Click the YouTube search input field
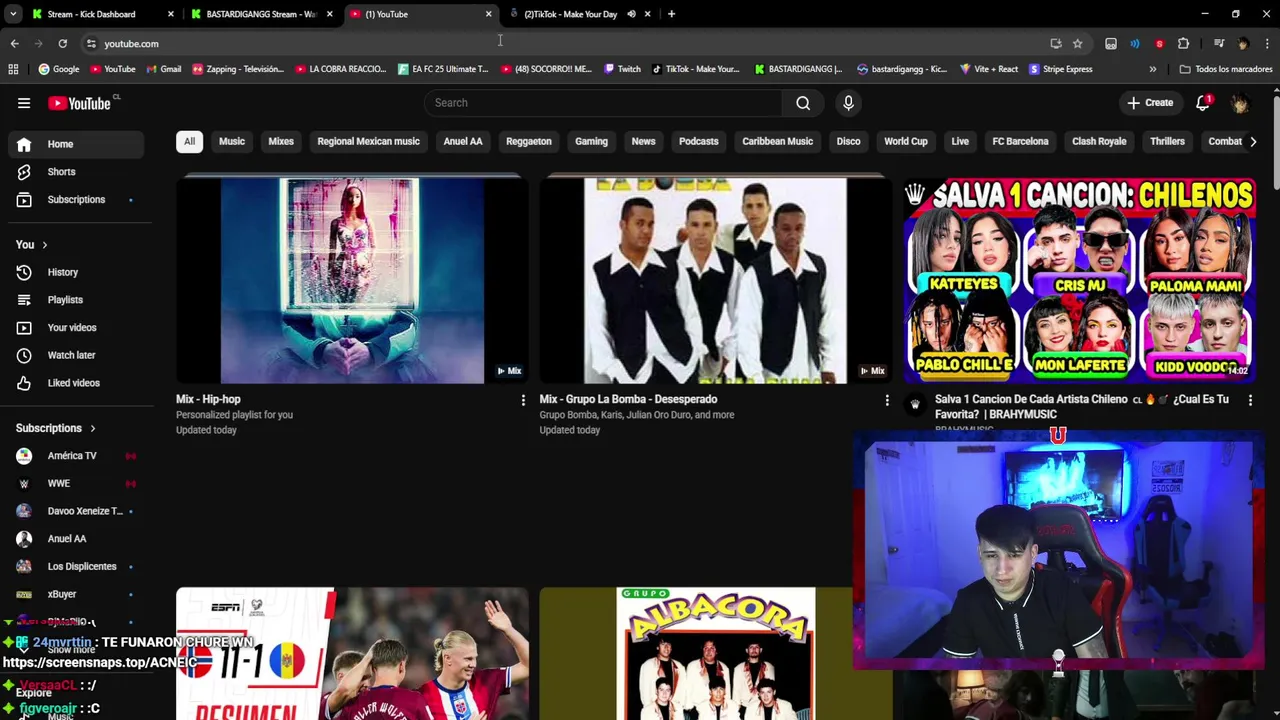 pyautogui.click(x=603, y=103)
